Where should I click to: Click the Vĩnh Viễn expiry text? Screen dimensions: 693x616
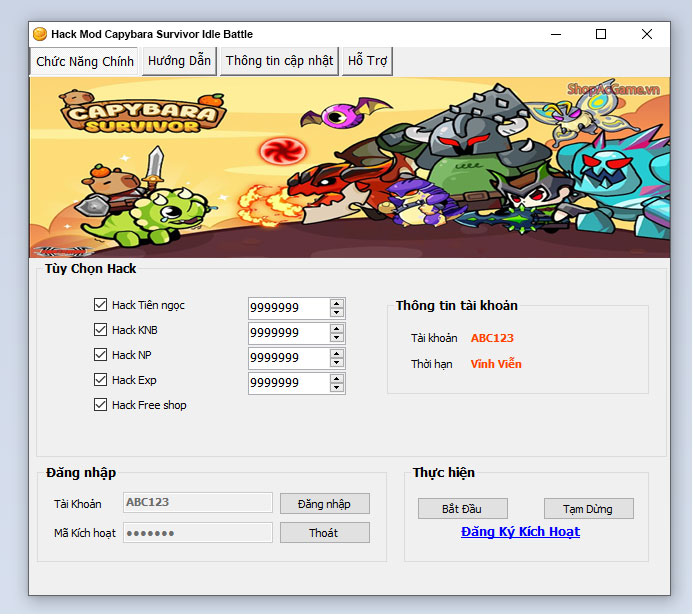point(496,364)
